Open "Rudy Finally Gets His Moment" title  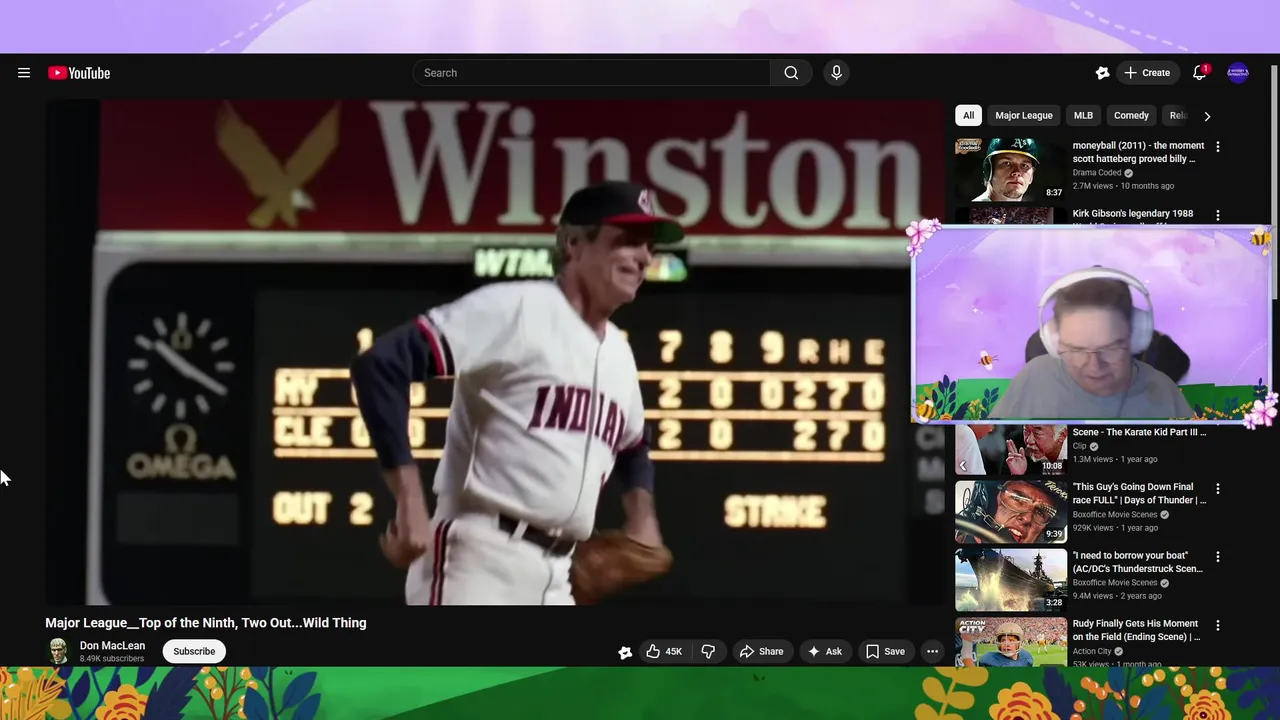1136,630
